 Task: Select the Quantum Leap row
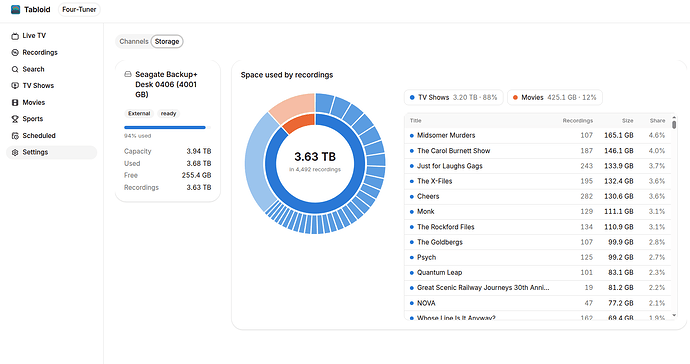coord(538,272)
